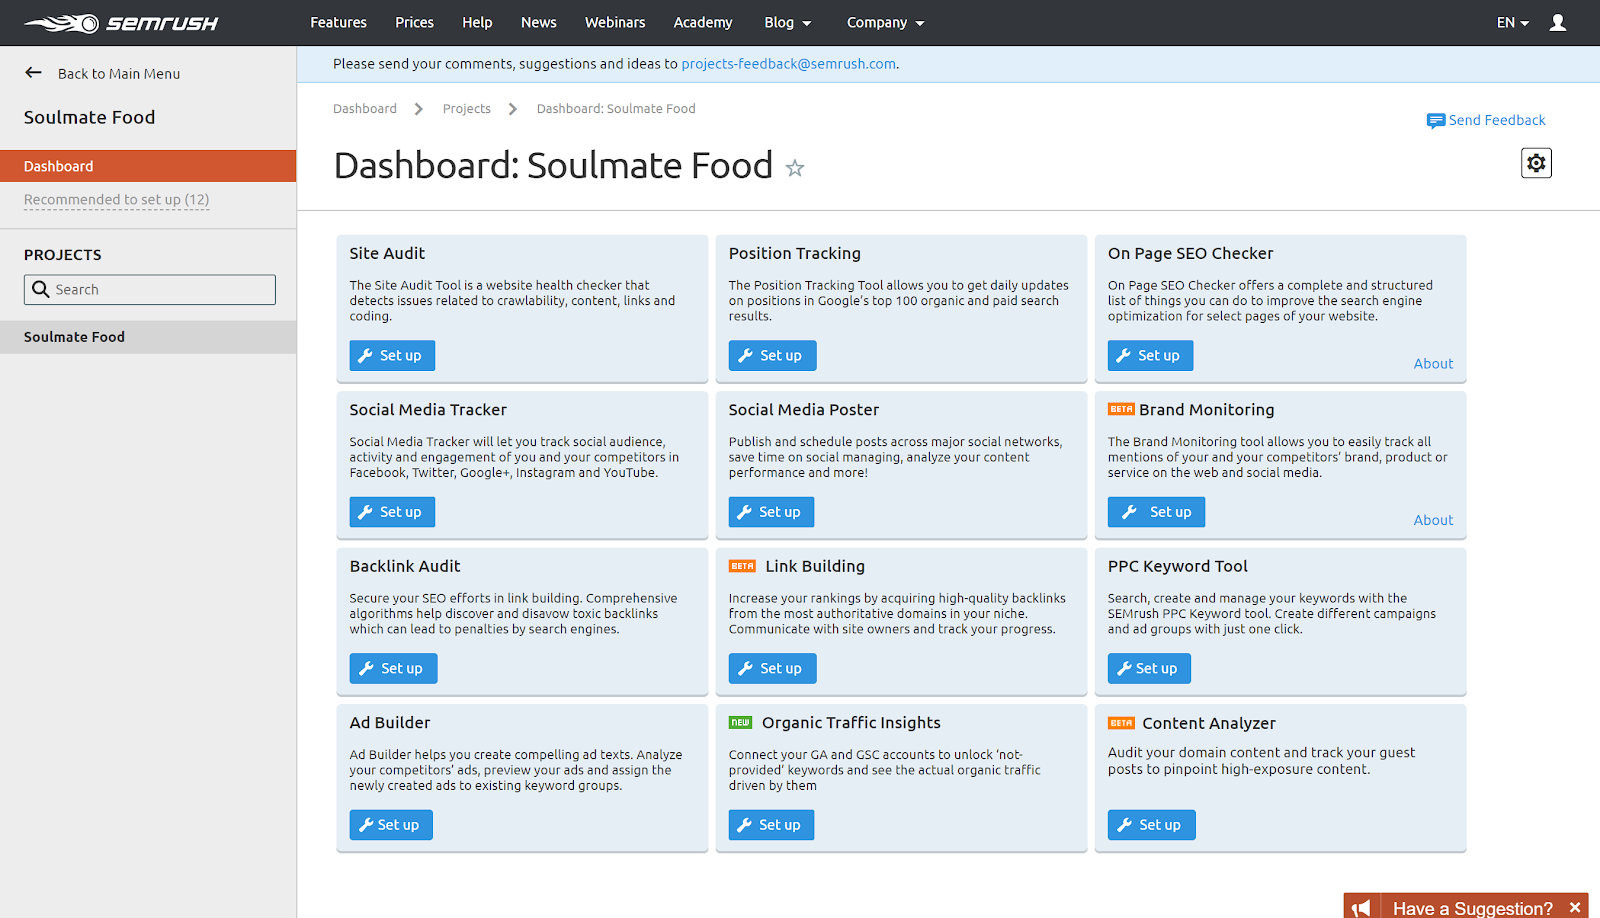Open Recommended to set up (12)
1600x918 pixels.
pos(117,200)
